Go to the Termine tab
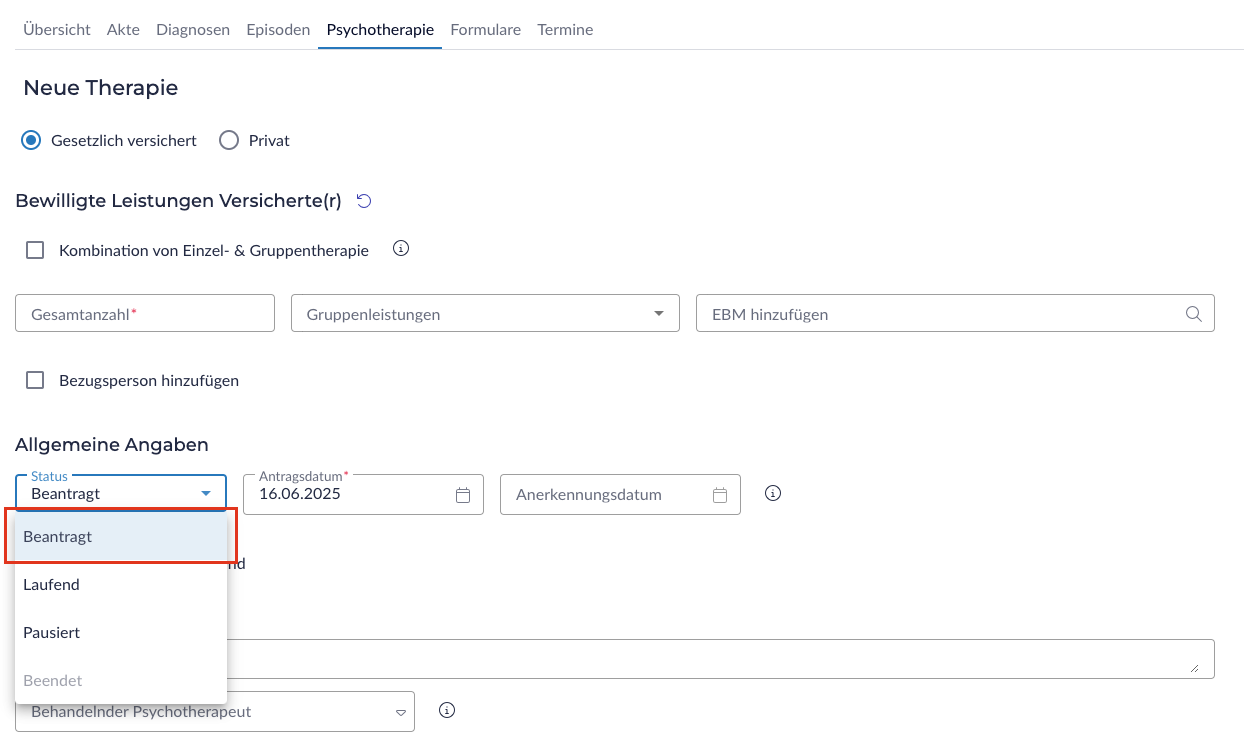This screenshot has width=1244, height=740. coord(565,30)
